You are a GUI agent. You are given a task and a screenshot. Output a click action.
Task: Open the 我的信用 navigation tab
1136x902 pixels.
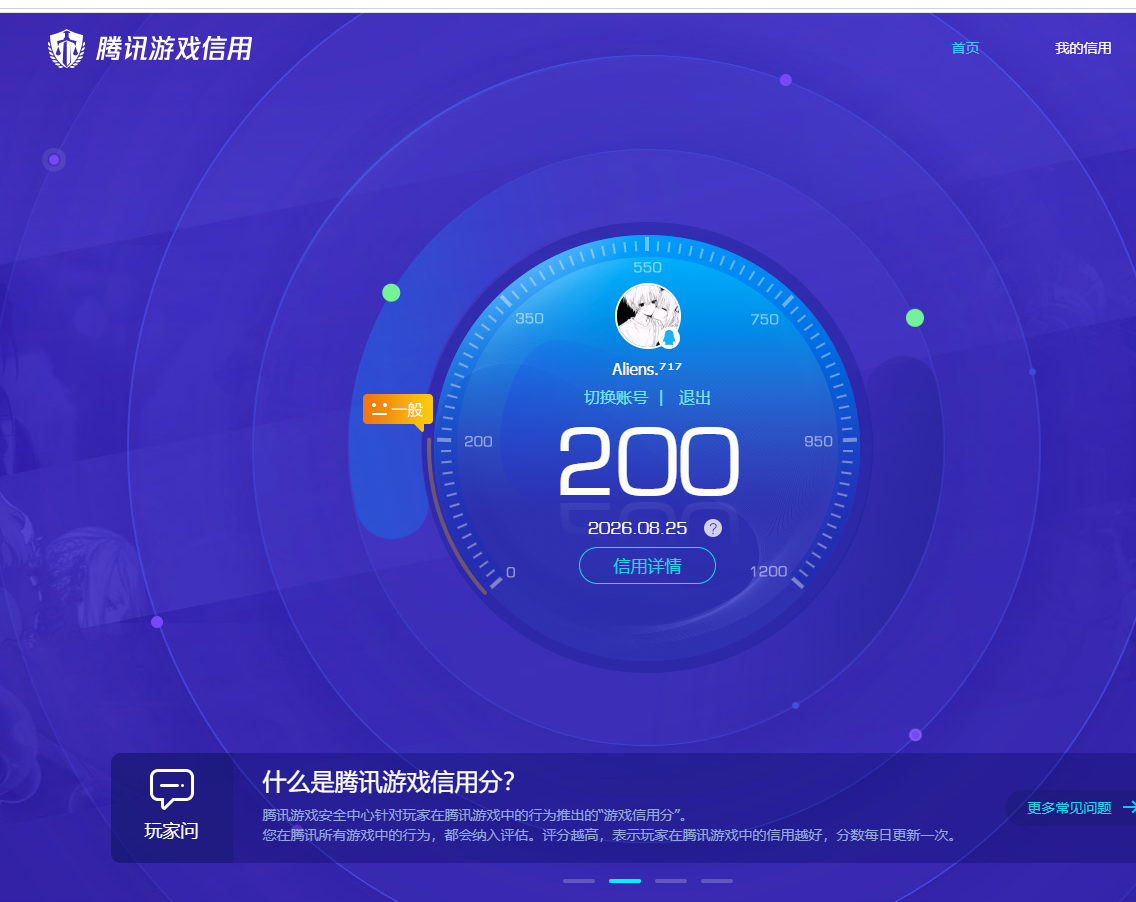pos(1082,48)
